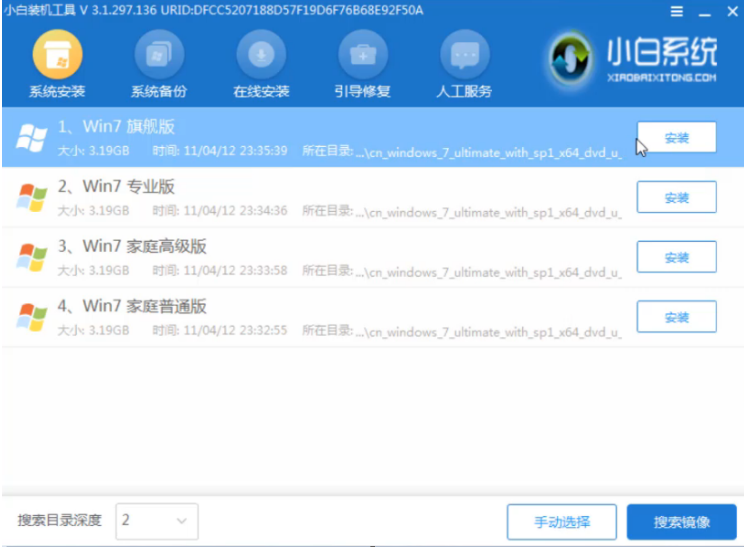Viewport: 744px width, 547px height.
Task: Click 大小 3.19GB of Win7 旗舰版
Action: click(93, 151)
